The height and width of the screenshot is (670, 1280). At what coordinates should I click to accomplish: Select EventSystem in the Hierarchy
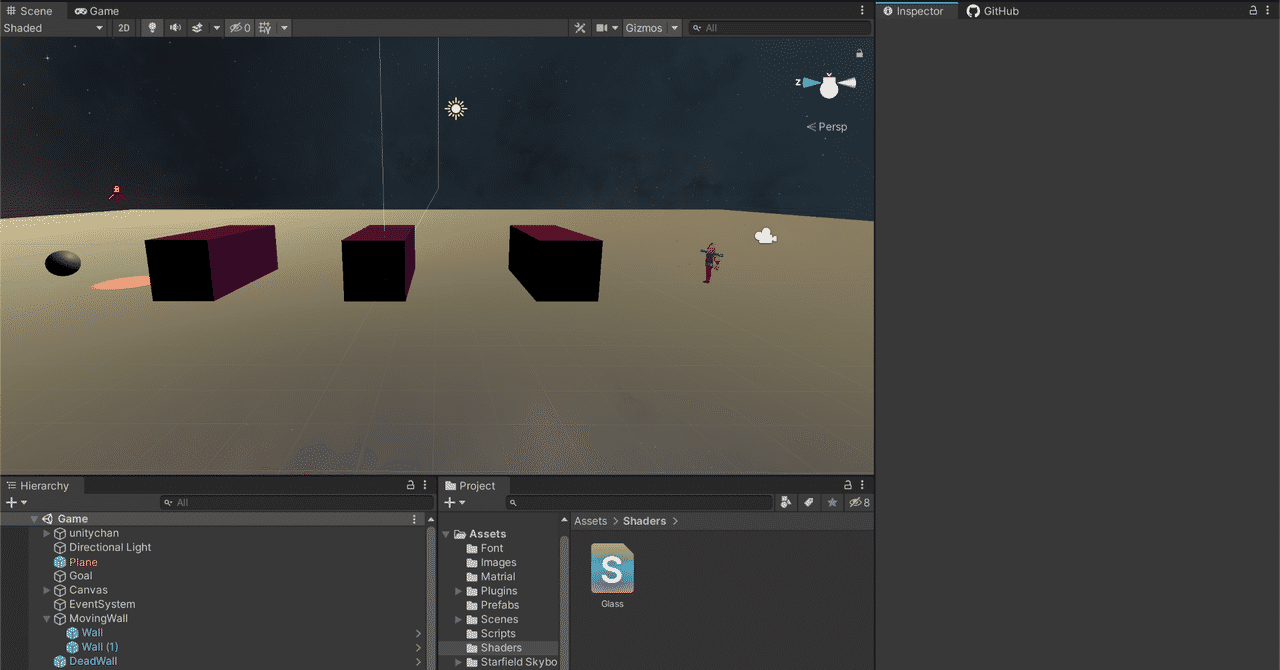(x=102, y=605)
